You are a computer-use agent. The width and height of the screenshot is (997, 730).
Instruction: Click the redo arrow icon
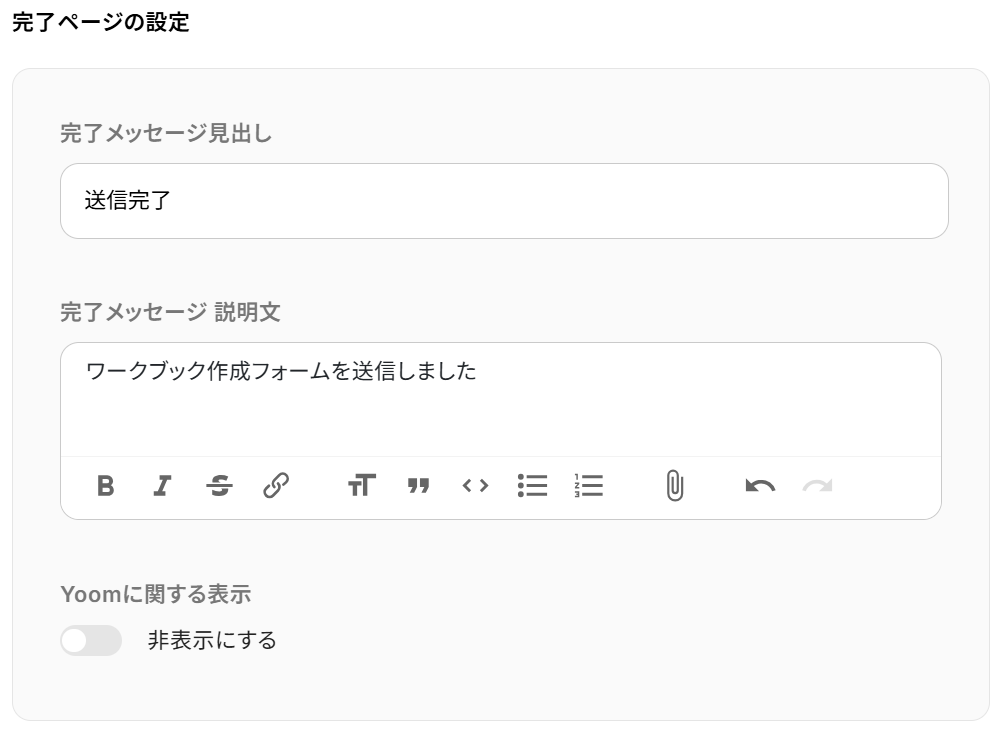(817, 486)
